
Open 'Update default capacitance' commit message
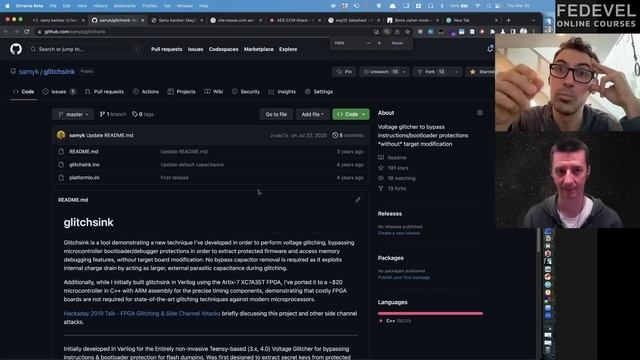192,164
